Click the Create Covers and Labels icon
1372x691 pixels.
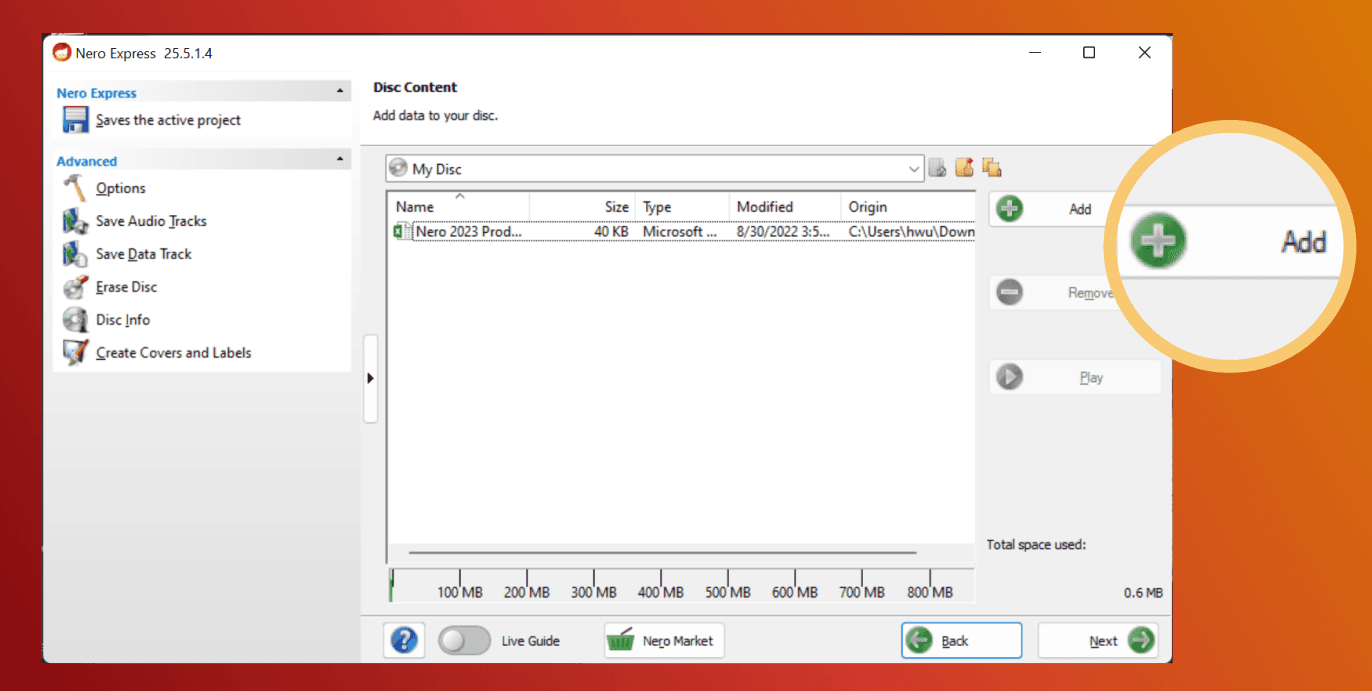tap(75, 353)
